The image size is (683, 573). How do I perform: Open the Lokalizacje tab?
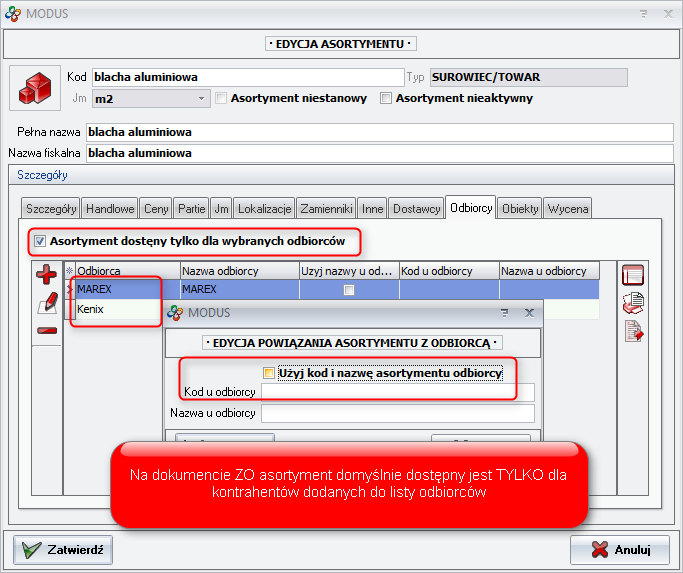[x=264, y=209]
